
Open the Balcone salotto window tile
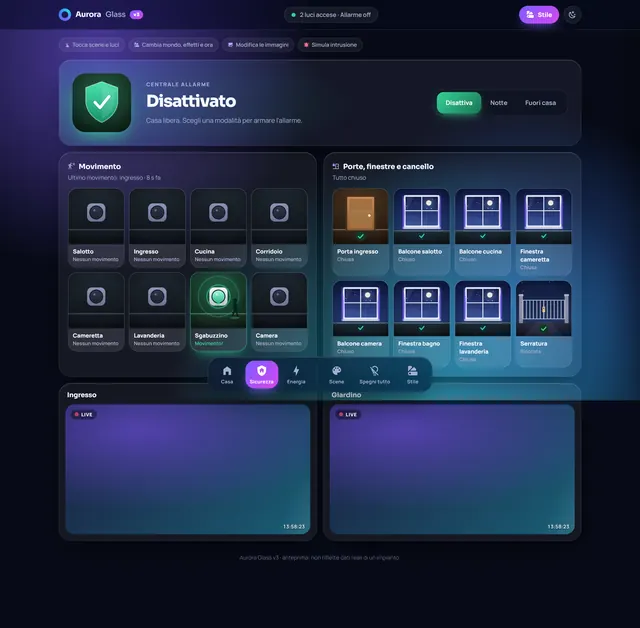tap(422, 232)
